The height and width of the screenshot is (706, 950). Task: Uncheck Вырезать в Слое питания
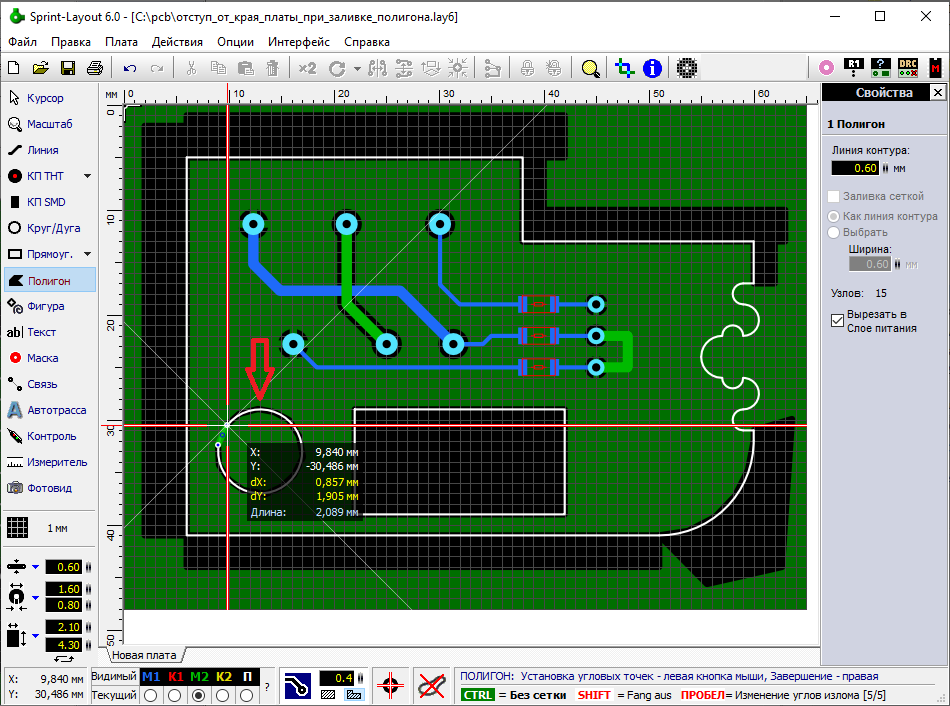click(838, 321)
